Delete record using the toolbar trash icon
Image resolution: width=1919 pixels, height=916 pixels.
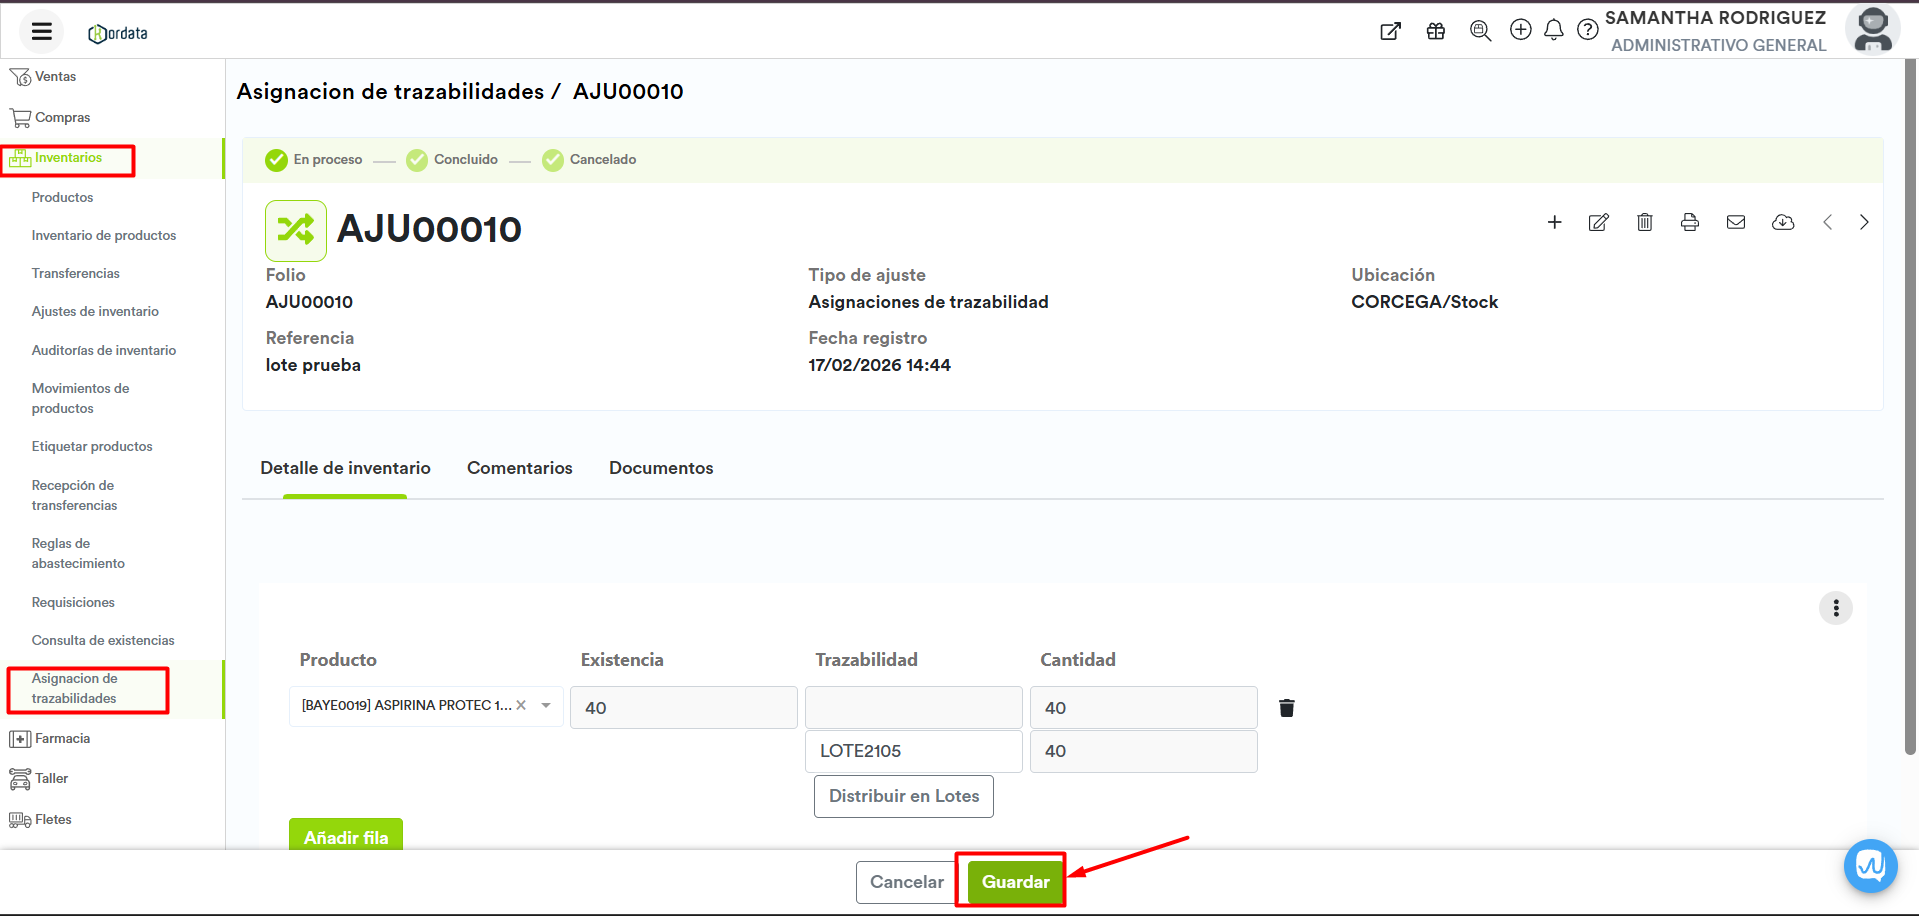pyautogui.click(x=1644, y=222)
